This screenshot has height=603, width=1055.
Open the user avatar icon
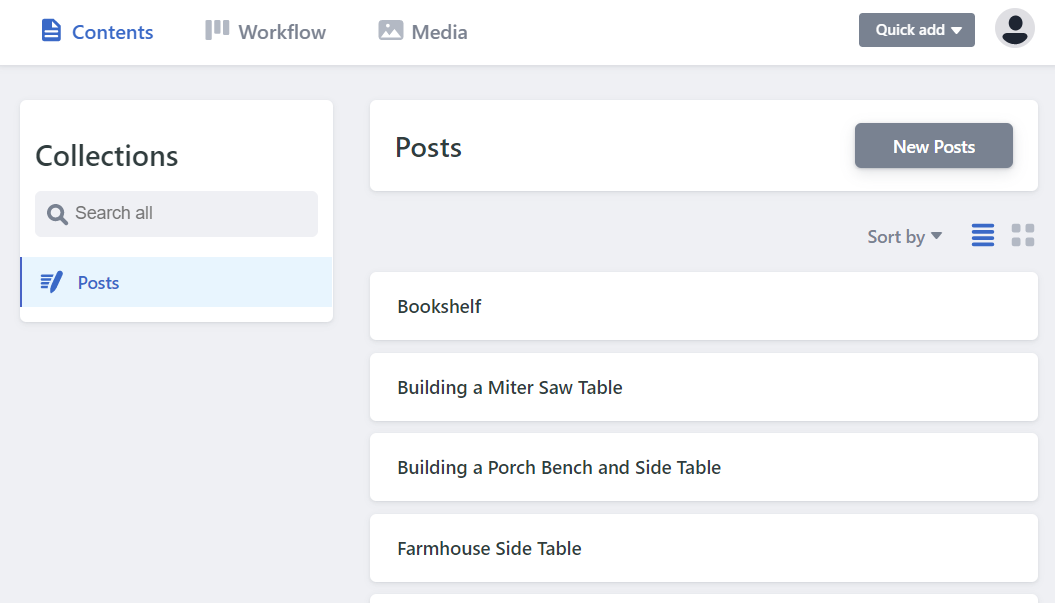tap(1014, 29)
